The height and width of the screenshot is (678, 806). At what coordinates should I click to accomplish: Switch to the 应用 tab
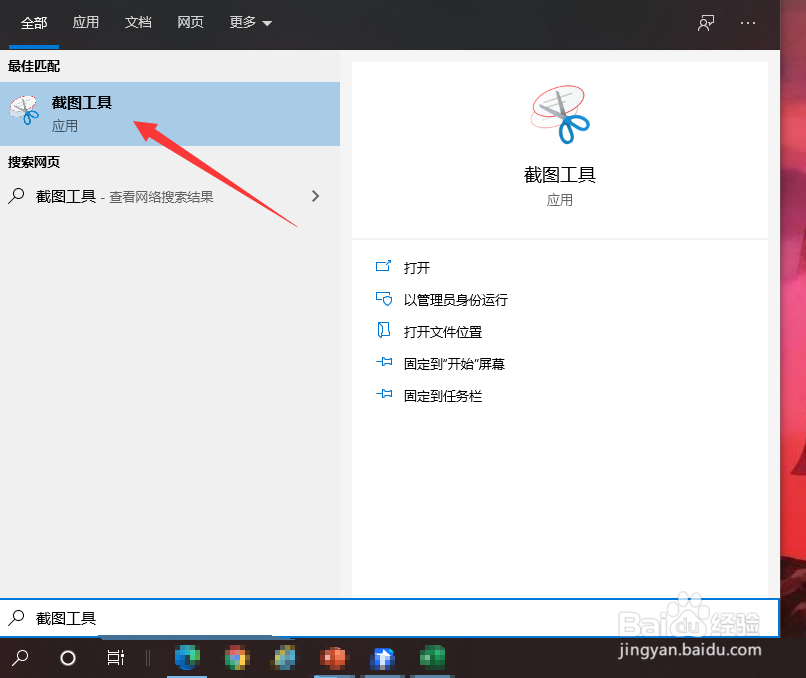pyautogui.click(x=86, y=22)
